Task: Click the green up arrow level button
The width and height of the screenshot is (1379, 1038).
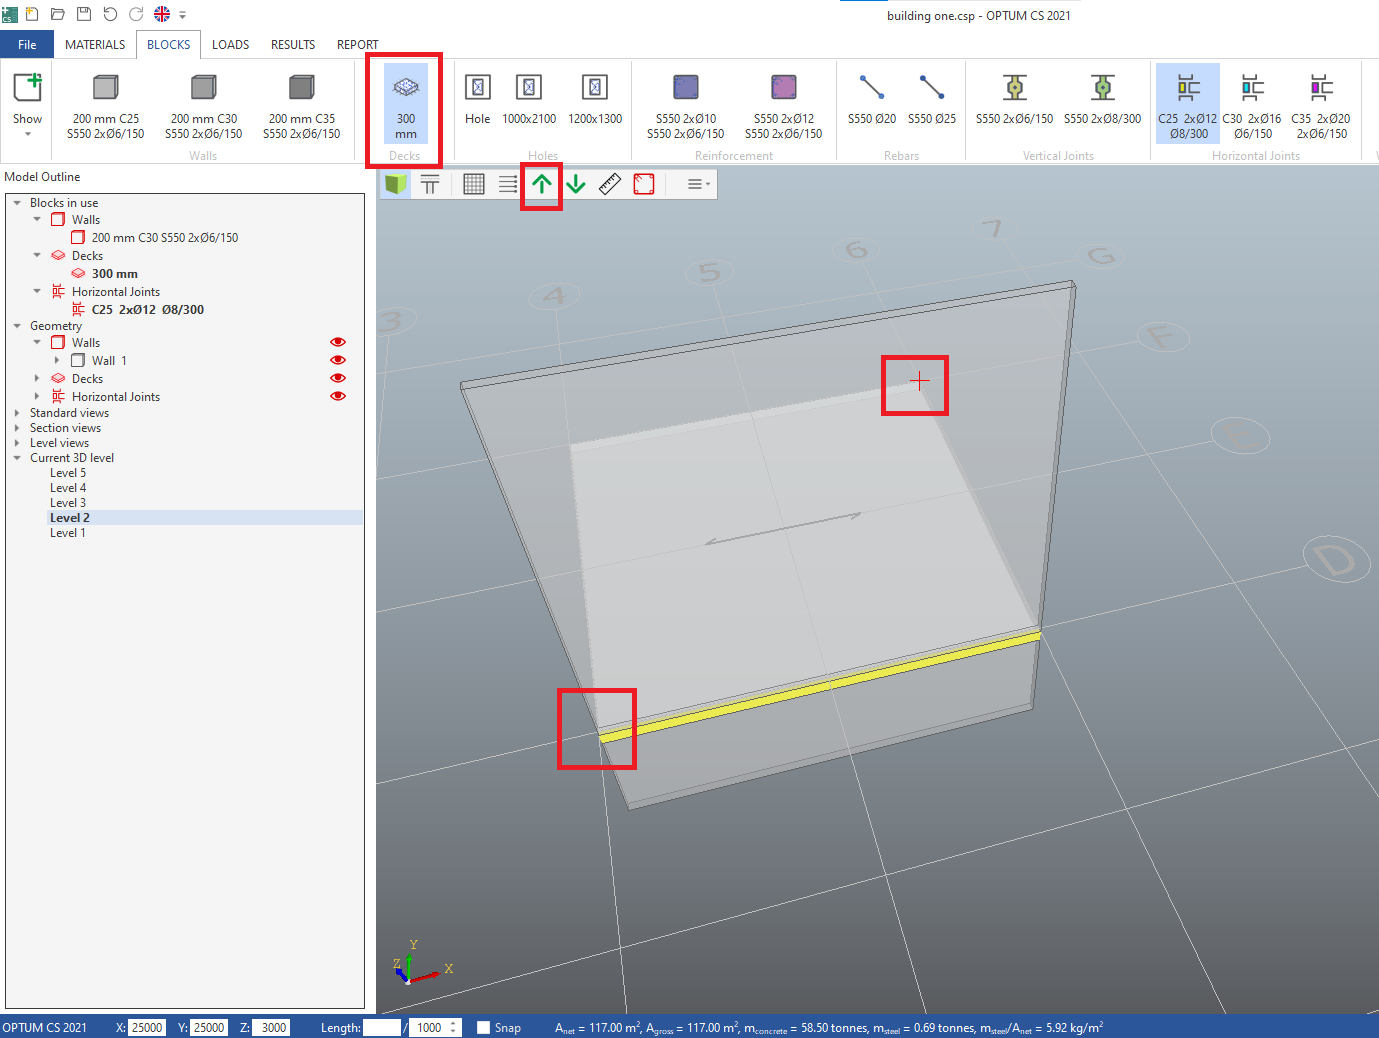Action: click(541, 184)
